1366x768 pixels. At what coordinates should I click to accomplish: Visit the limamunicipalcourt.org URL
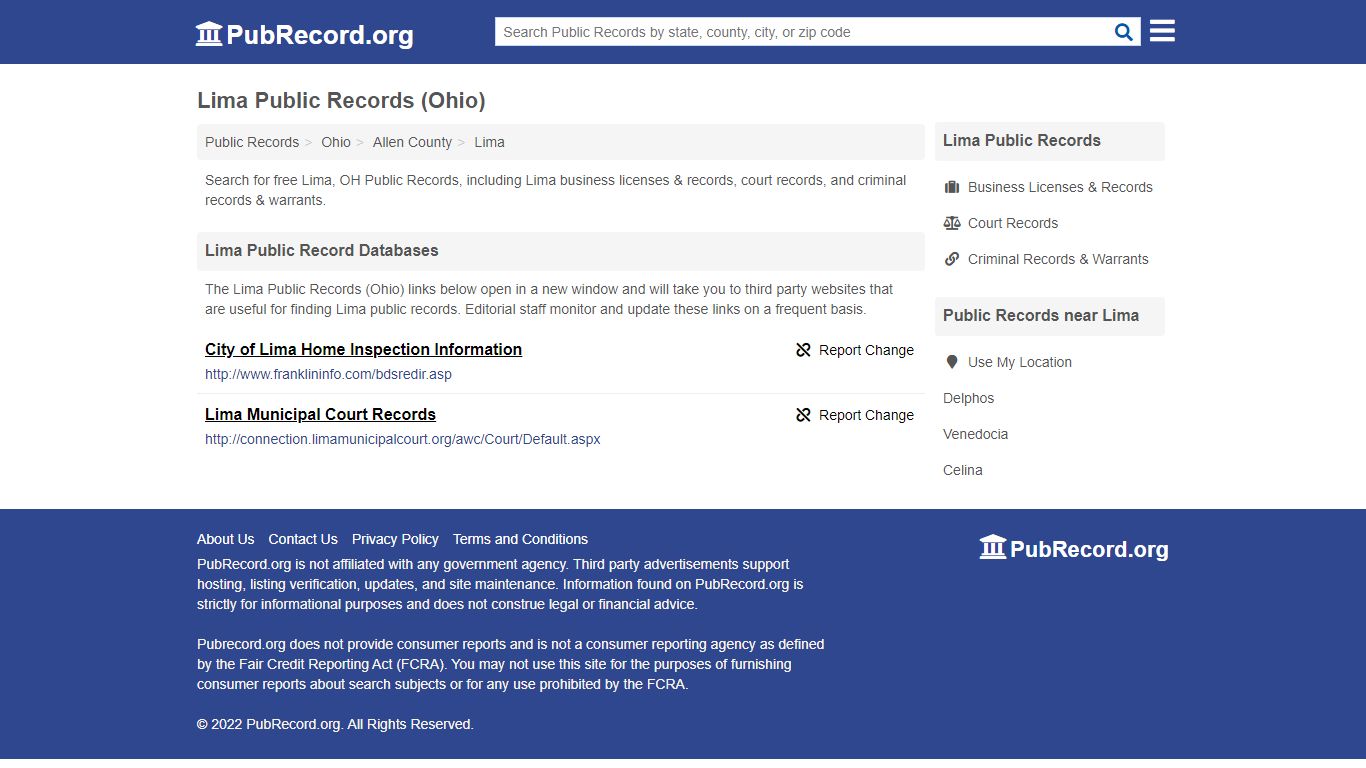point(402,439)
